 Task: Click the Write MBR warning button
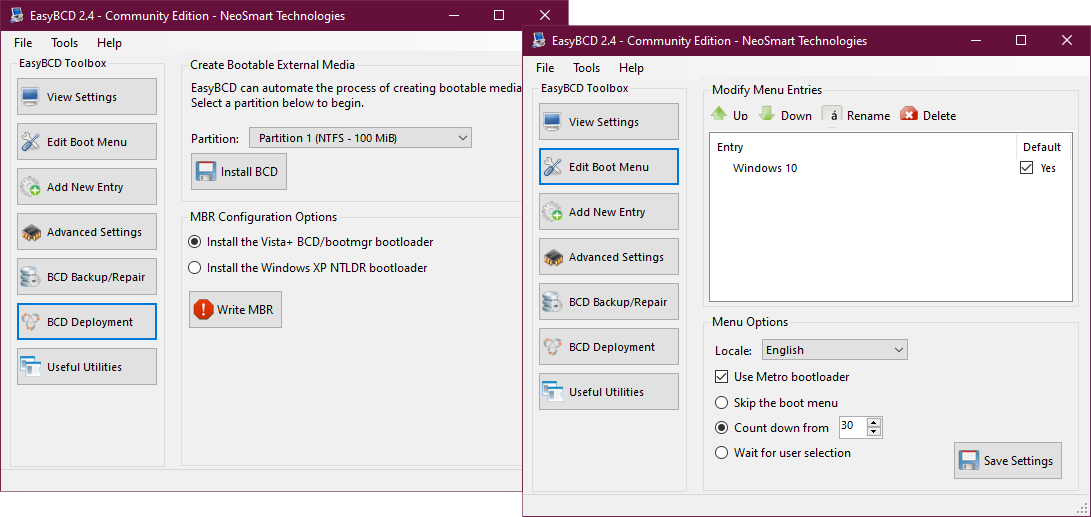coord(236,309)
